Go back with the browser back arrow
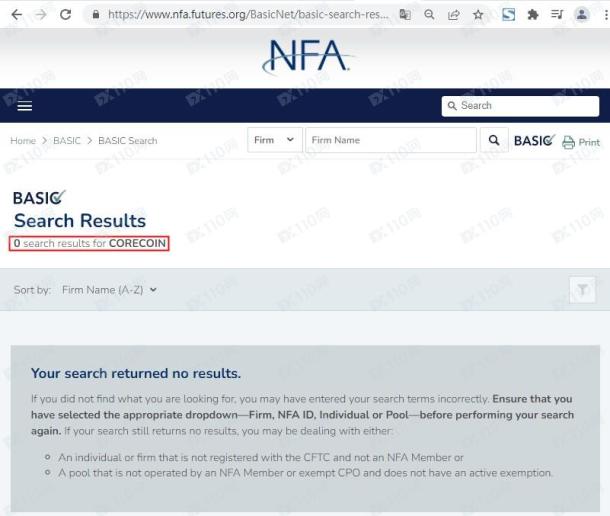The image size is (610, 516). [x=16, y=15]
